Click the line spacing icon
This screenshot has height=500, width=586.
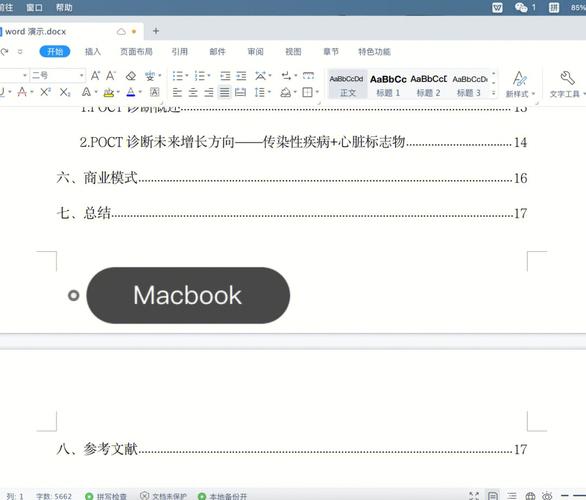tap(259, 92)
